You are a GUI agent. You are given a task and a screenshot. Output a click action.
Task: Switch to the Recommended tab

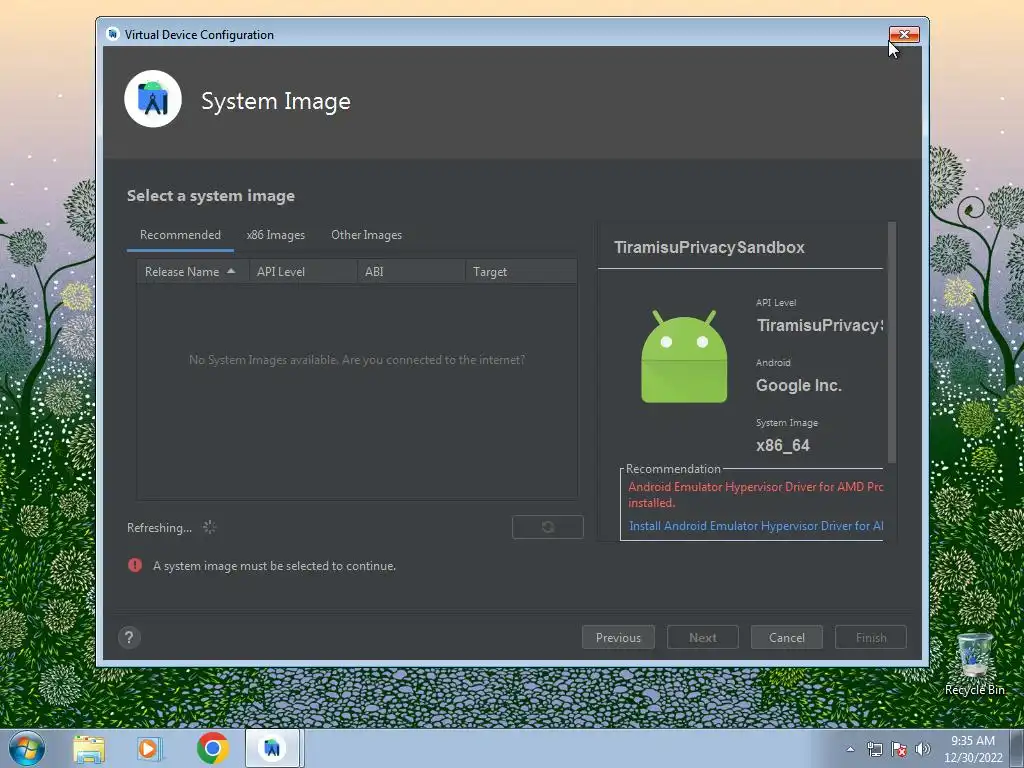point(180,235)
